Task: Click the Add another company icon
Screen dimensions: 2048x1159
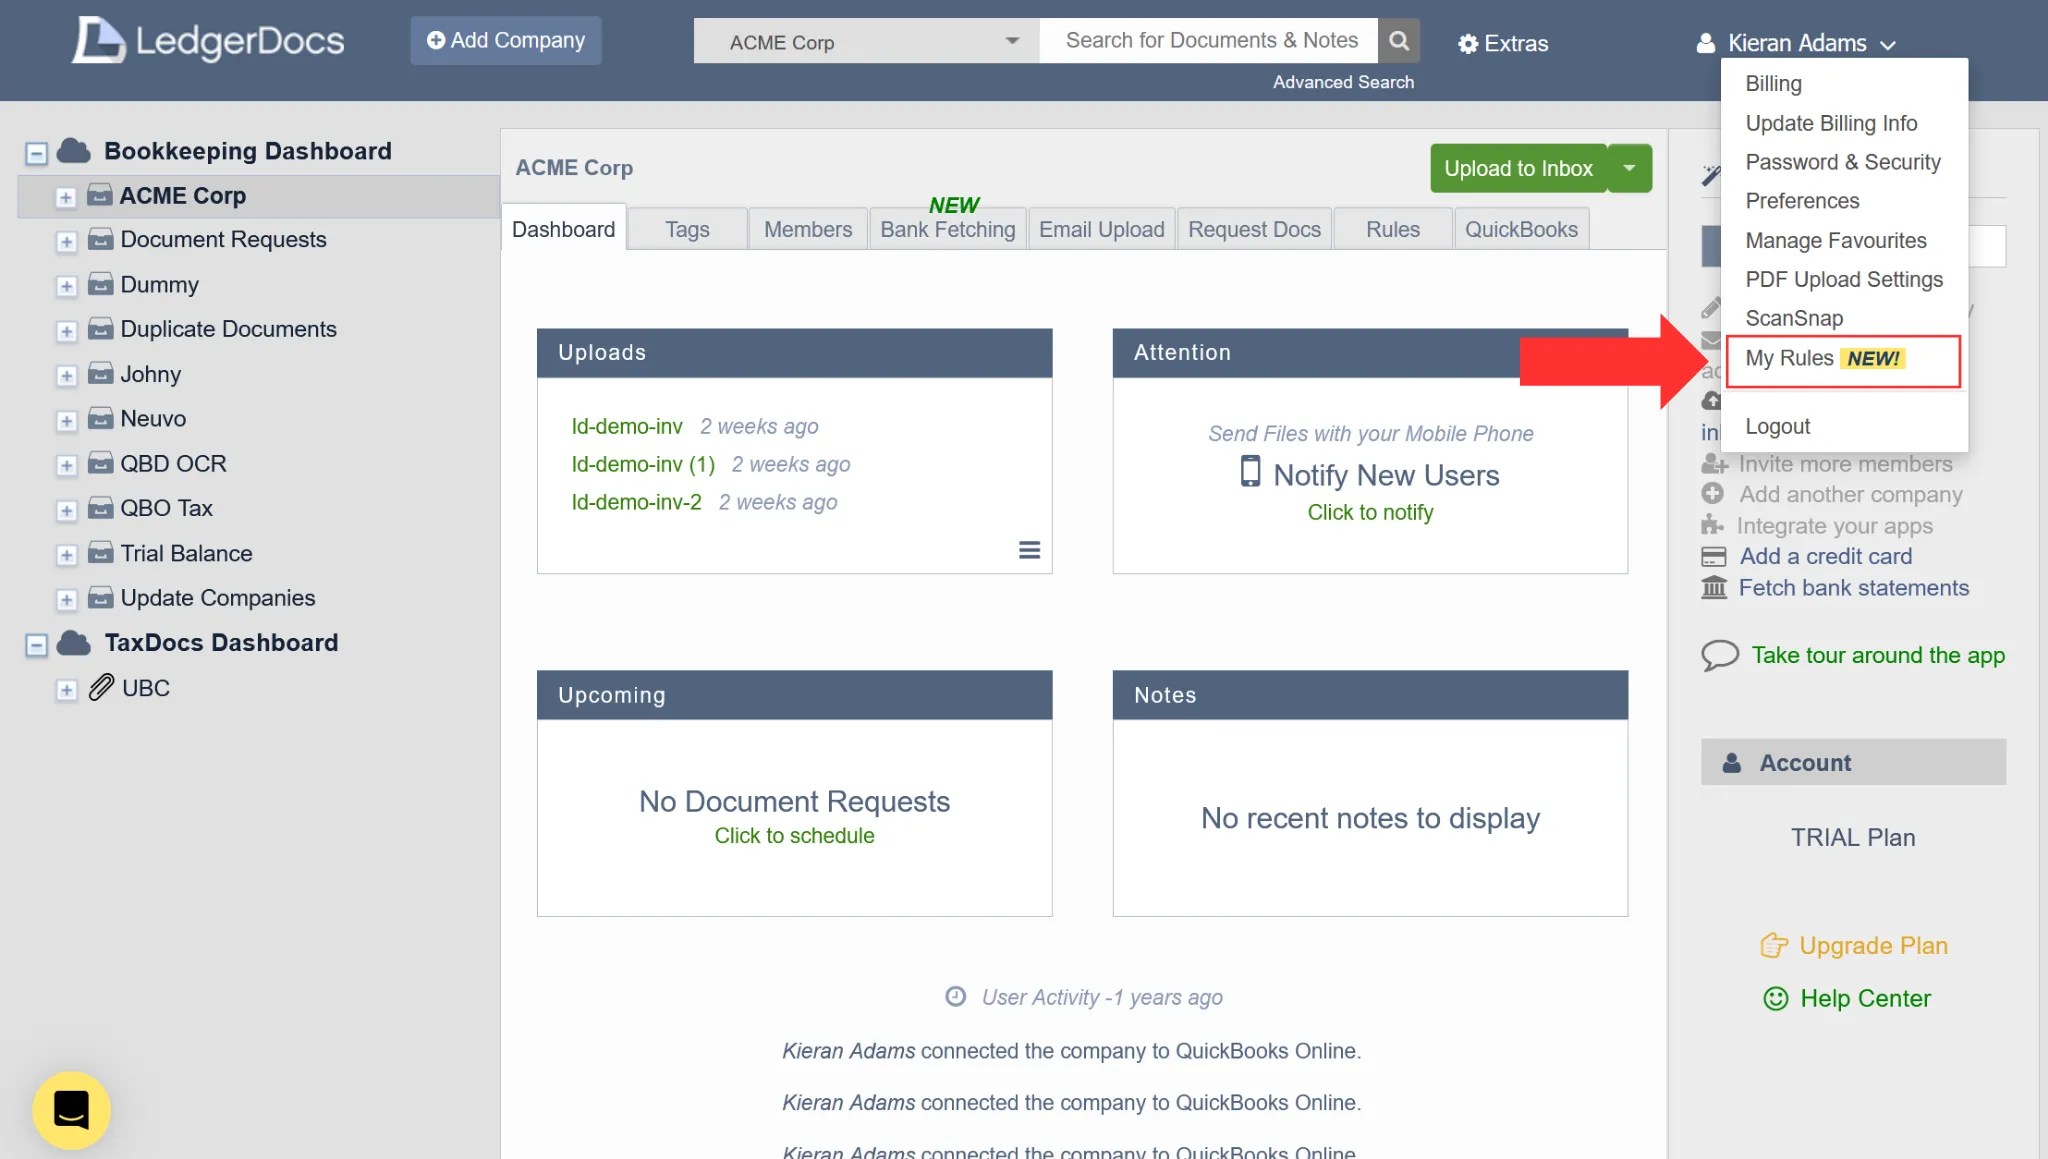Action: (x=1713, y=494)
